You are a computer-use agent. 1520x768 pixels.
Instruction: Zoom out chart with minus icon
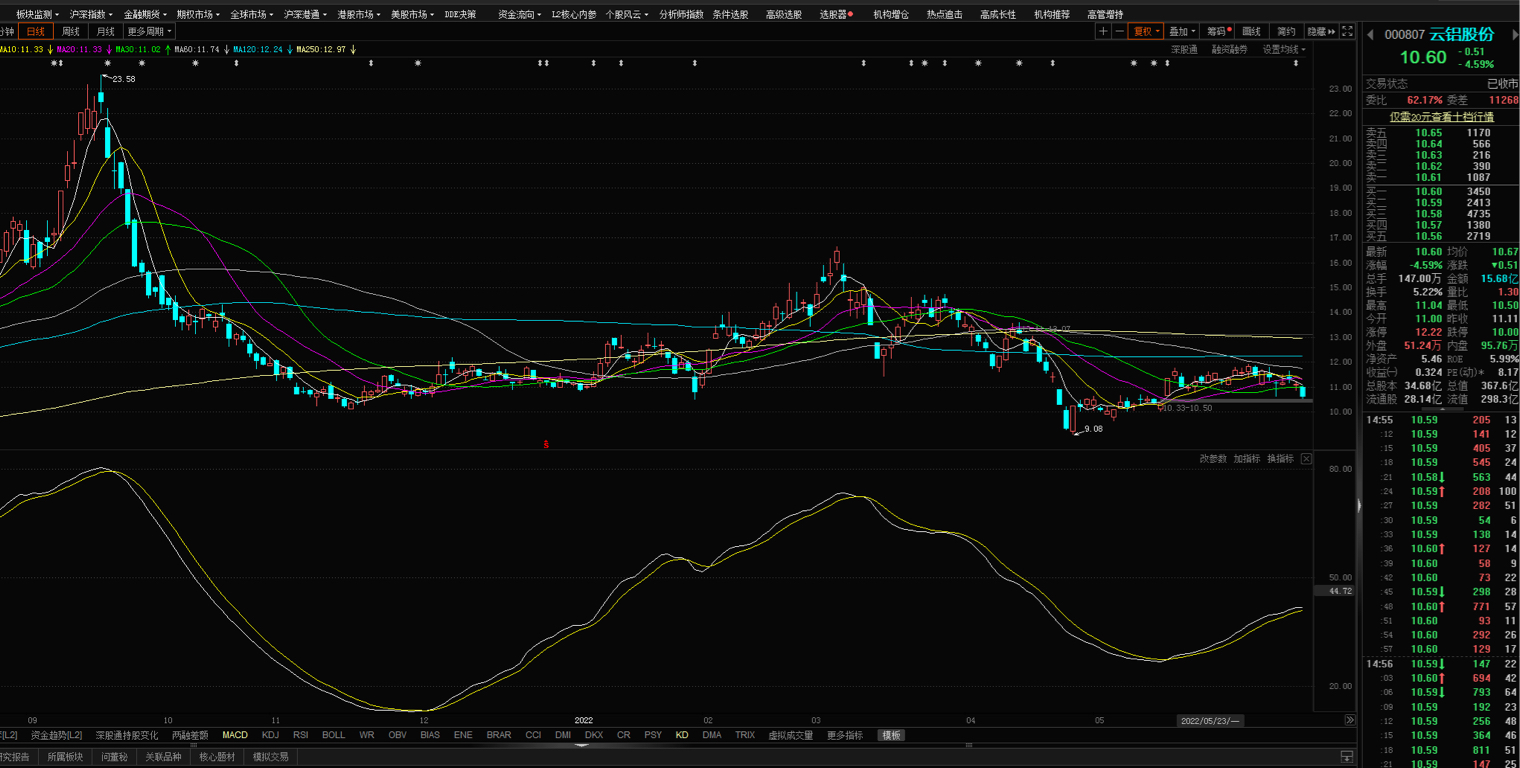pos(1119,31)
